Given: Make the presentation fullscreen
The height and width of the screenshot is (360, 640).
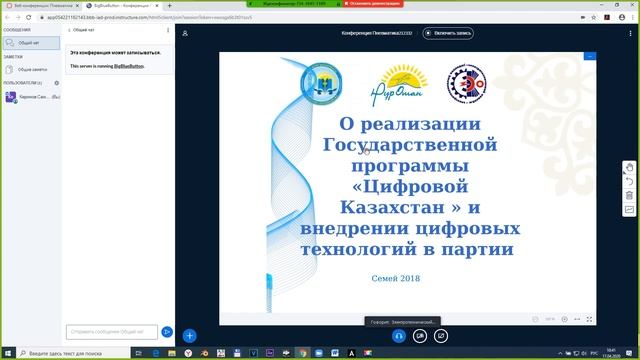Looking at the screenshot, I should [x=589, y=319].
